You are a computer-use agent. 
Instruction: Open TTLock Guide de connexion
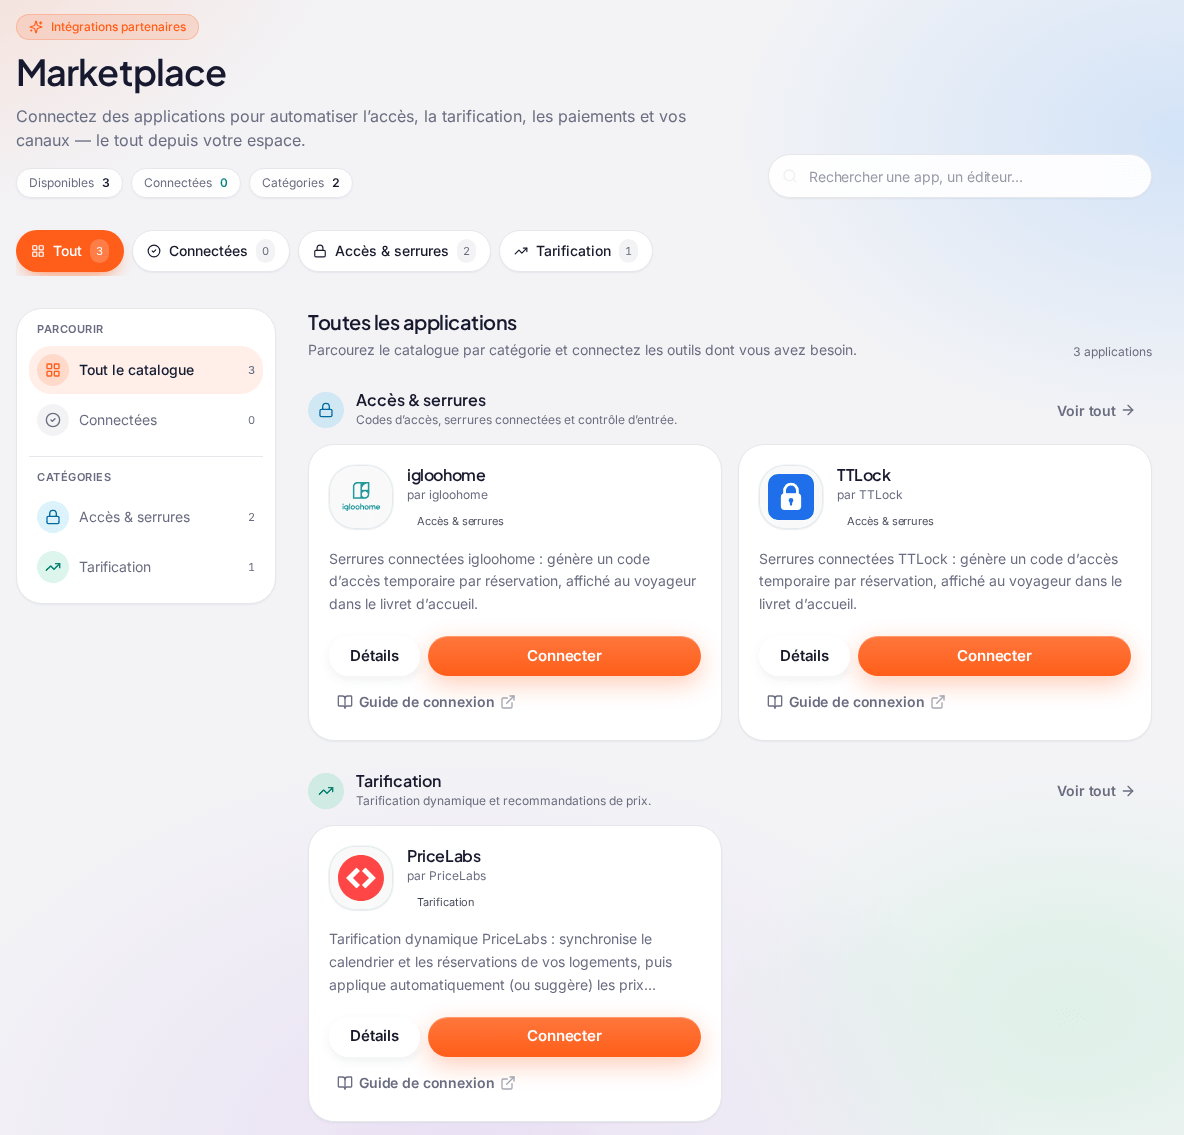[x=856, y=702]
